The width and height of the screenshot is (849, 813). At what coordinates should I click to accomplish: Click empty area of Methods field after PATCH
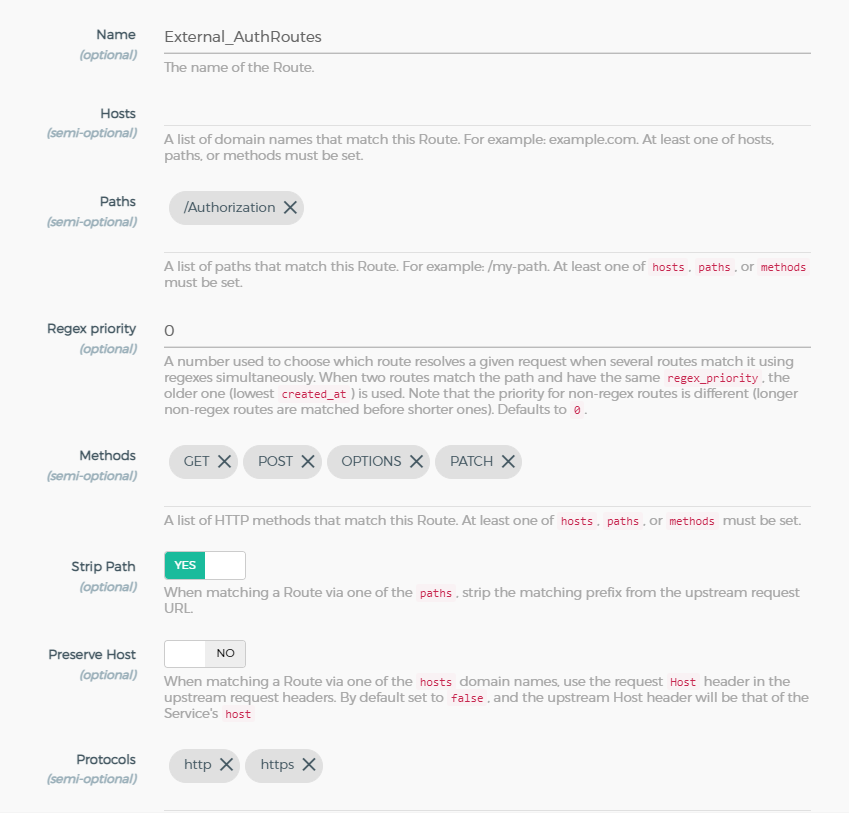[x=660, y=462]
